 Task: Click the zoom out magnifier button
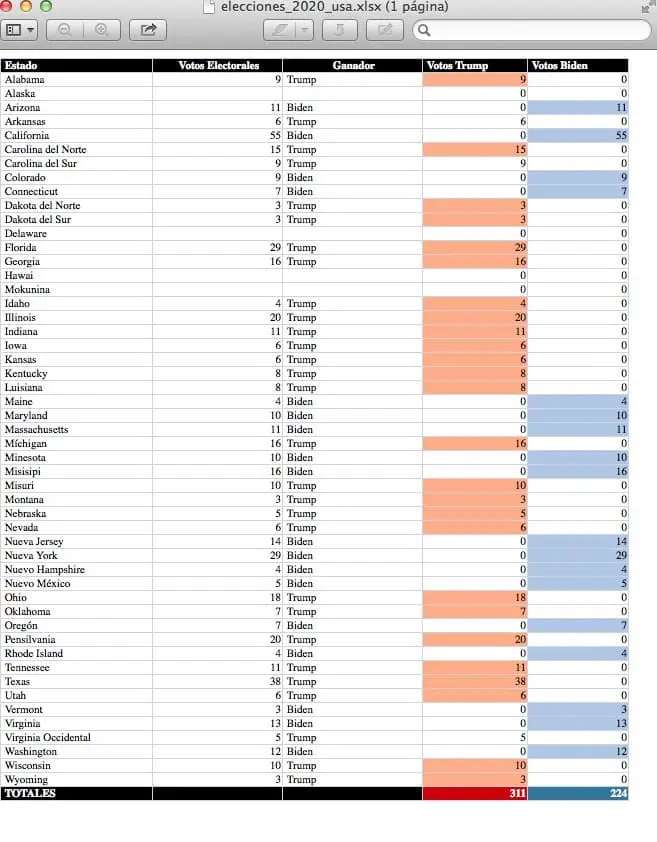pos(65,30)
